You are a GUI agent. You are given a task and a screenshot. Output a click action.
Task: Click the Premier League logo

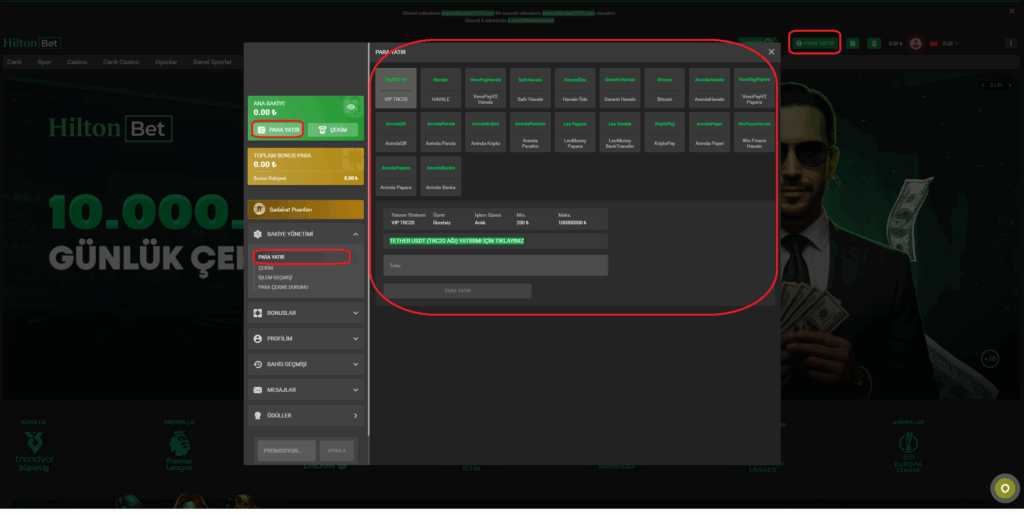(x=180, y=451)
